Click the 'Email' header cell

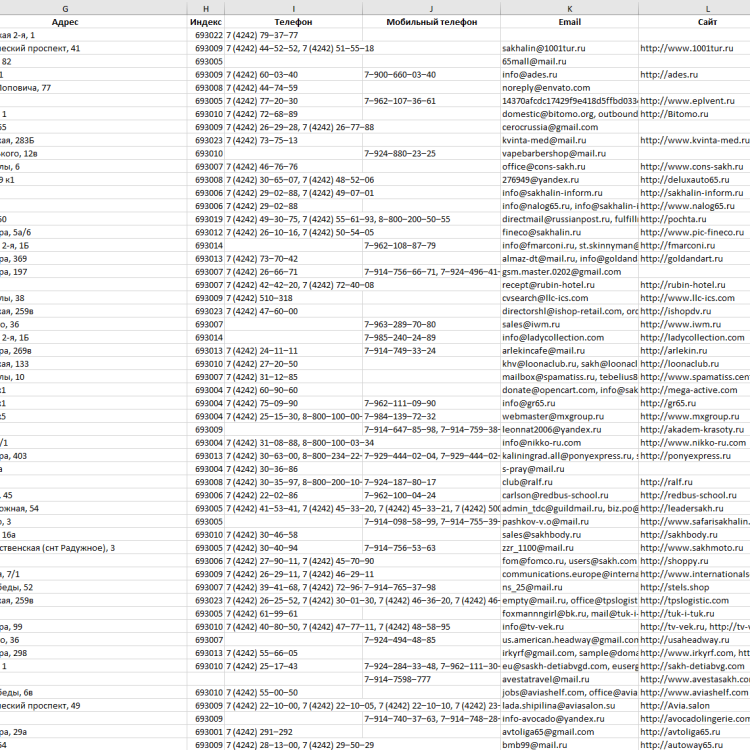pyautogui.click(x=569, y=22)
